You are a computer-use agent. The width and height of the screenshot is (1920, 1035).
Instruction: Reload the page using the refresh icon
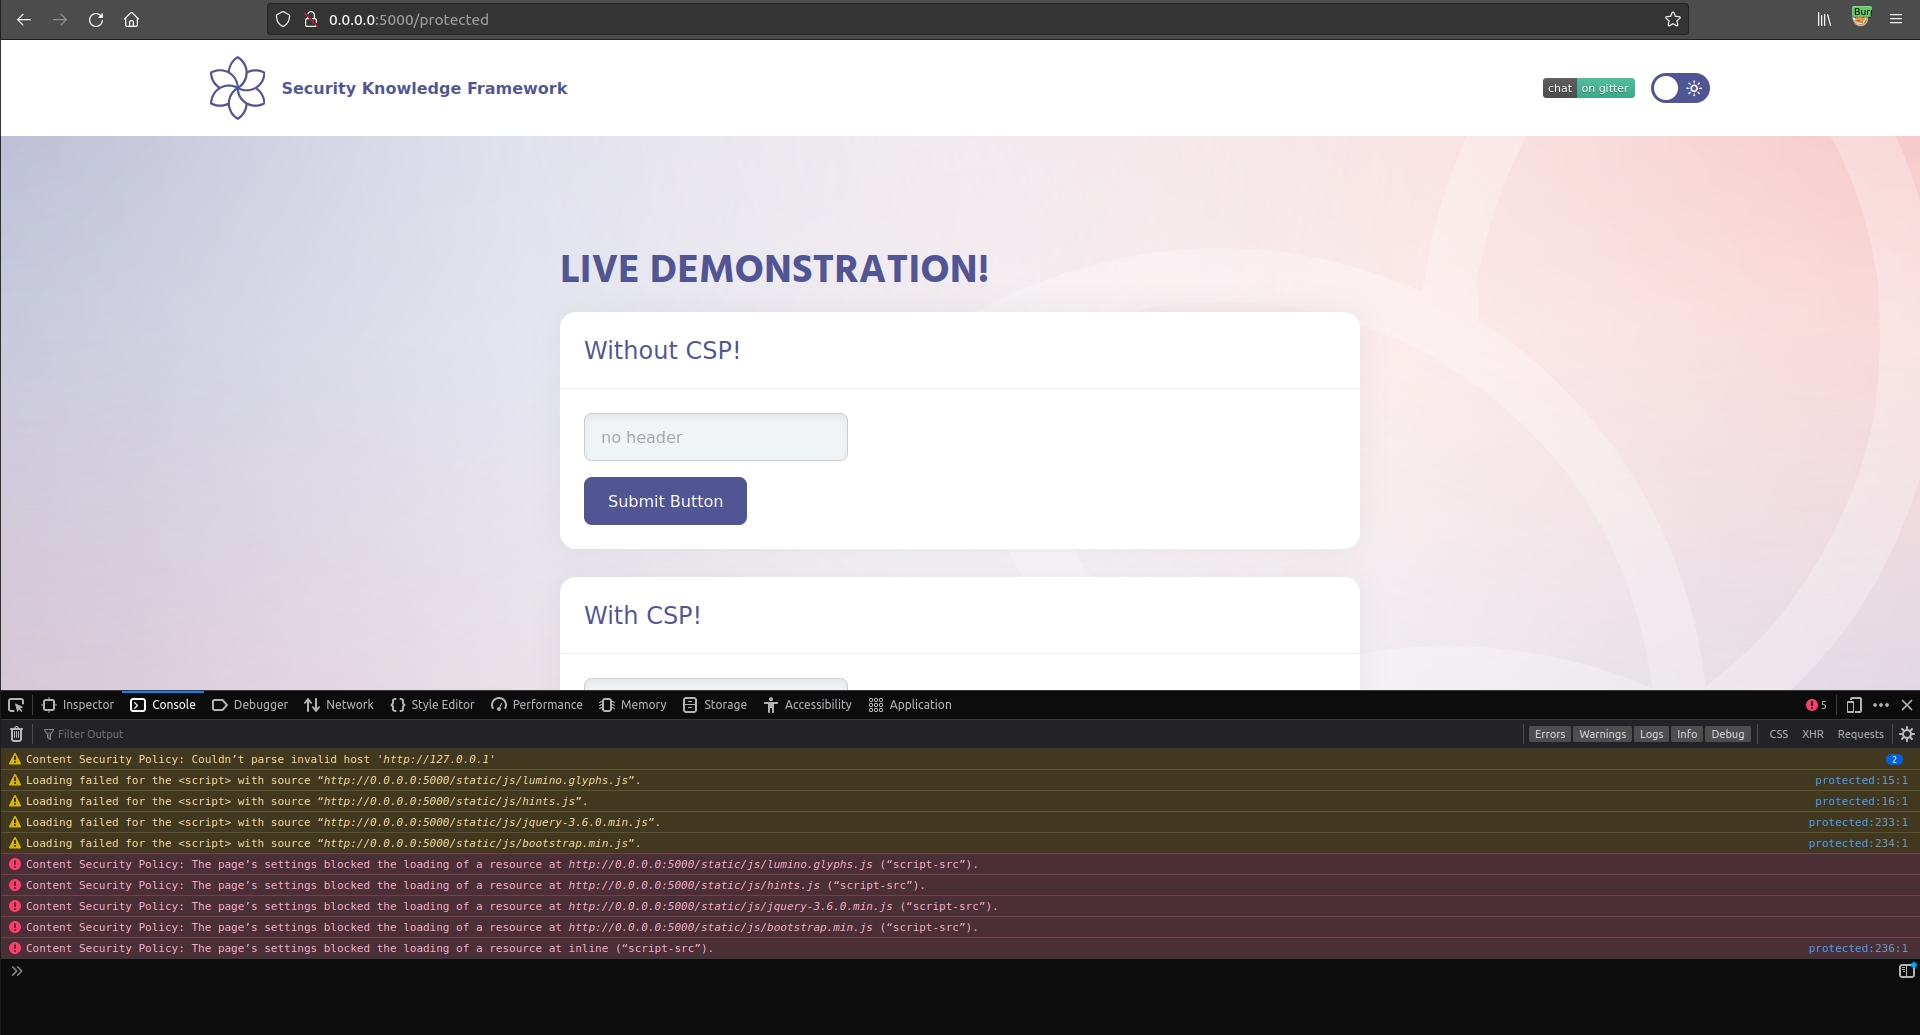(x=96, y=19)
